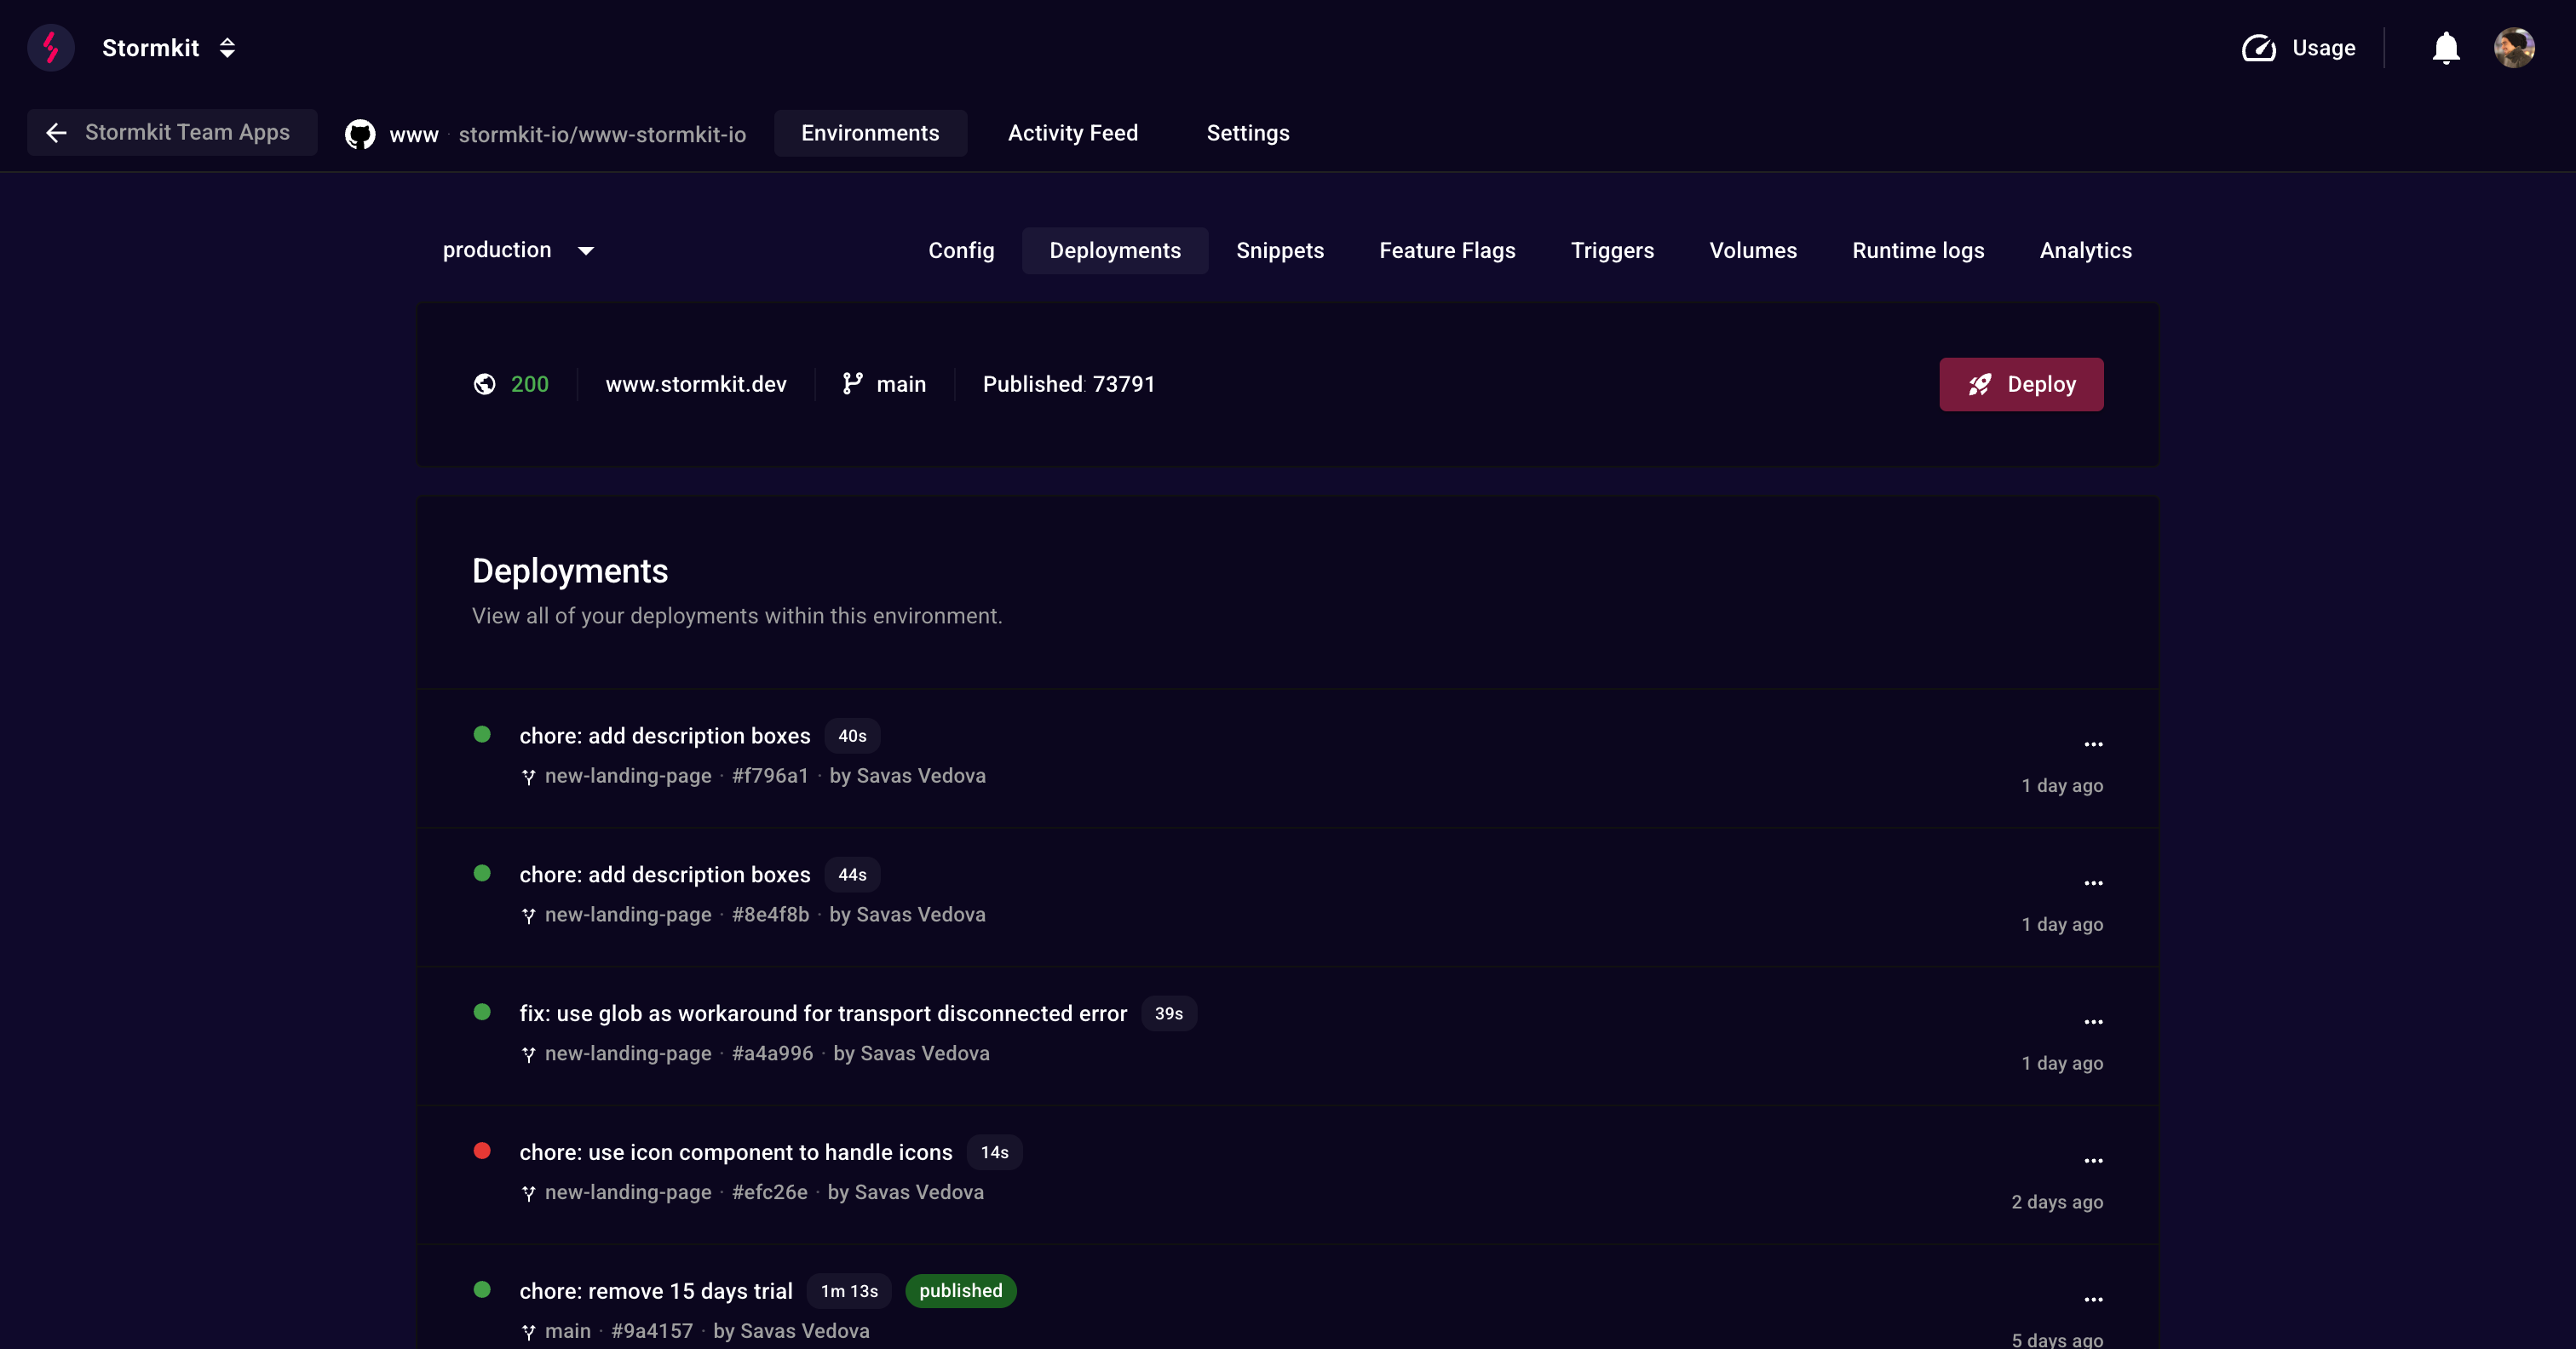Click the published badge on deployment
The width and height of the screenshot is (2576, 1349).
click(960, 1291)
